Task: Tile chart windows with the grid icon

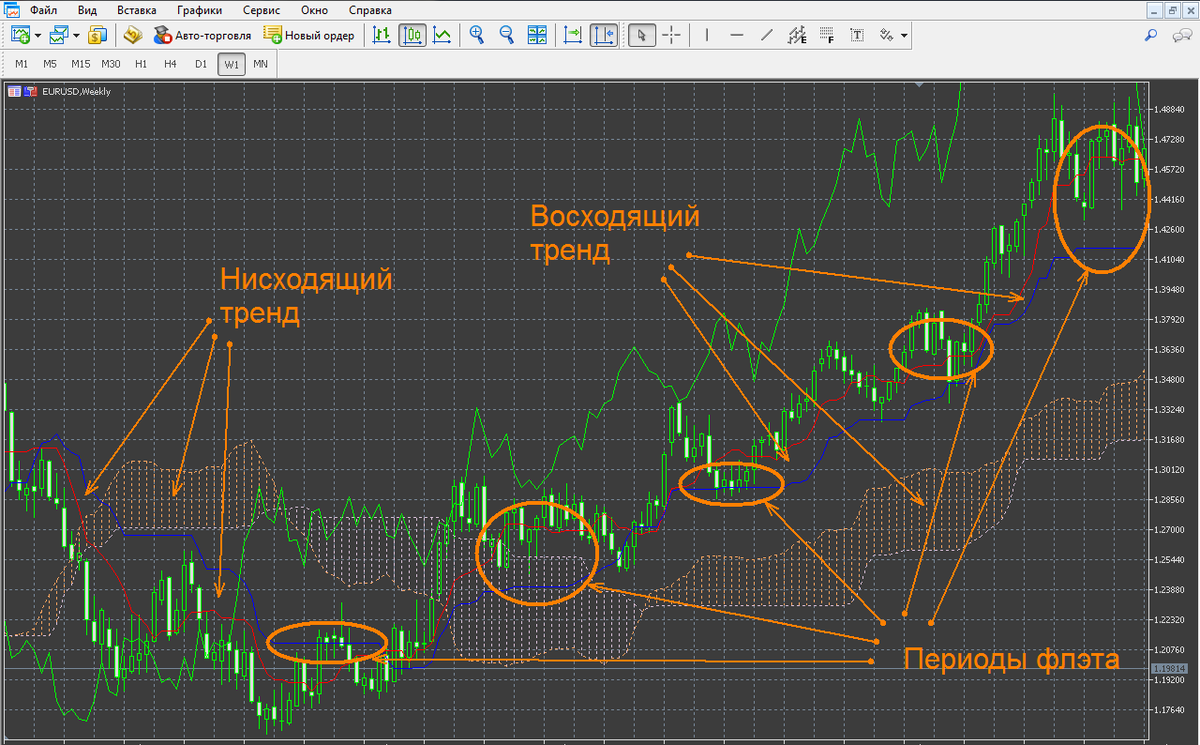Action: tap(537, 35)
